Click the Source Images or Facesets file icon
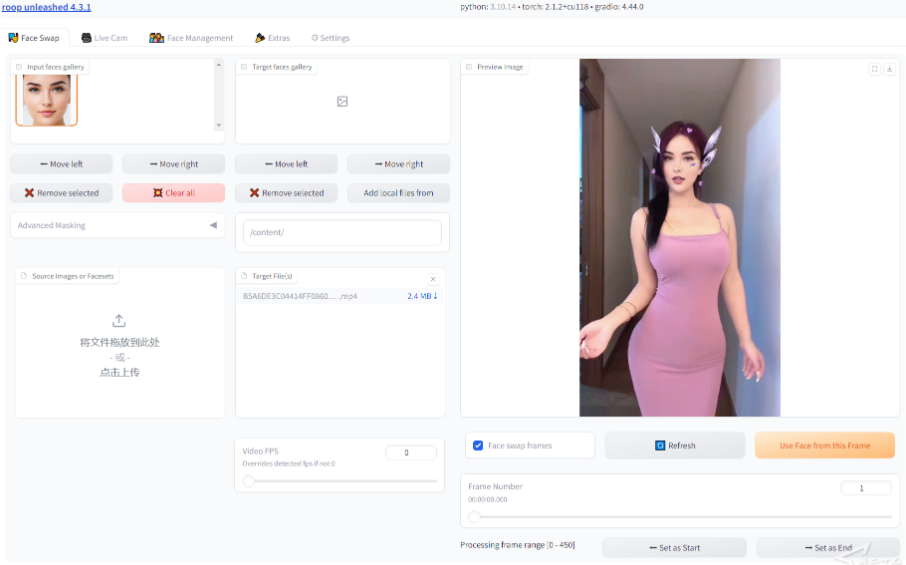 (24, 276)
